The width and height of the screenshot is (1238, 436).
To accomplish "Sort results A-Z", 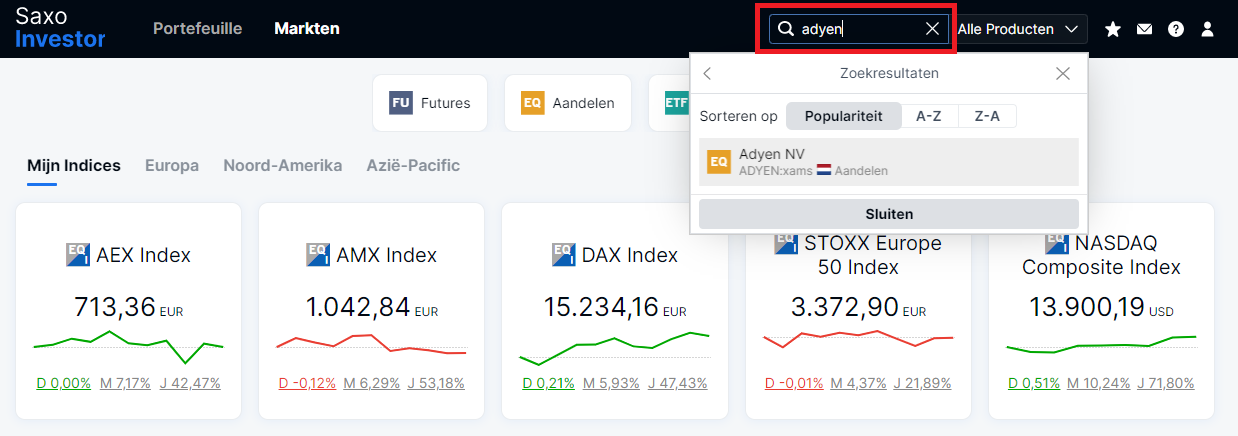I will click(x=929, y=116).
